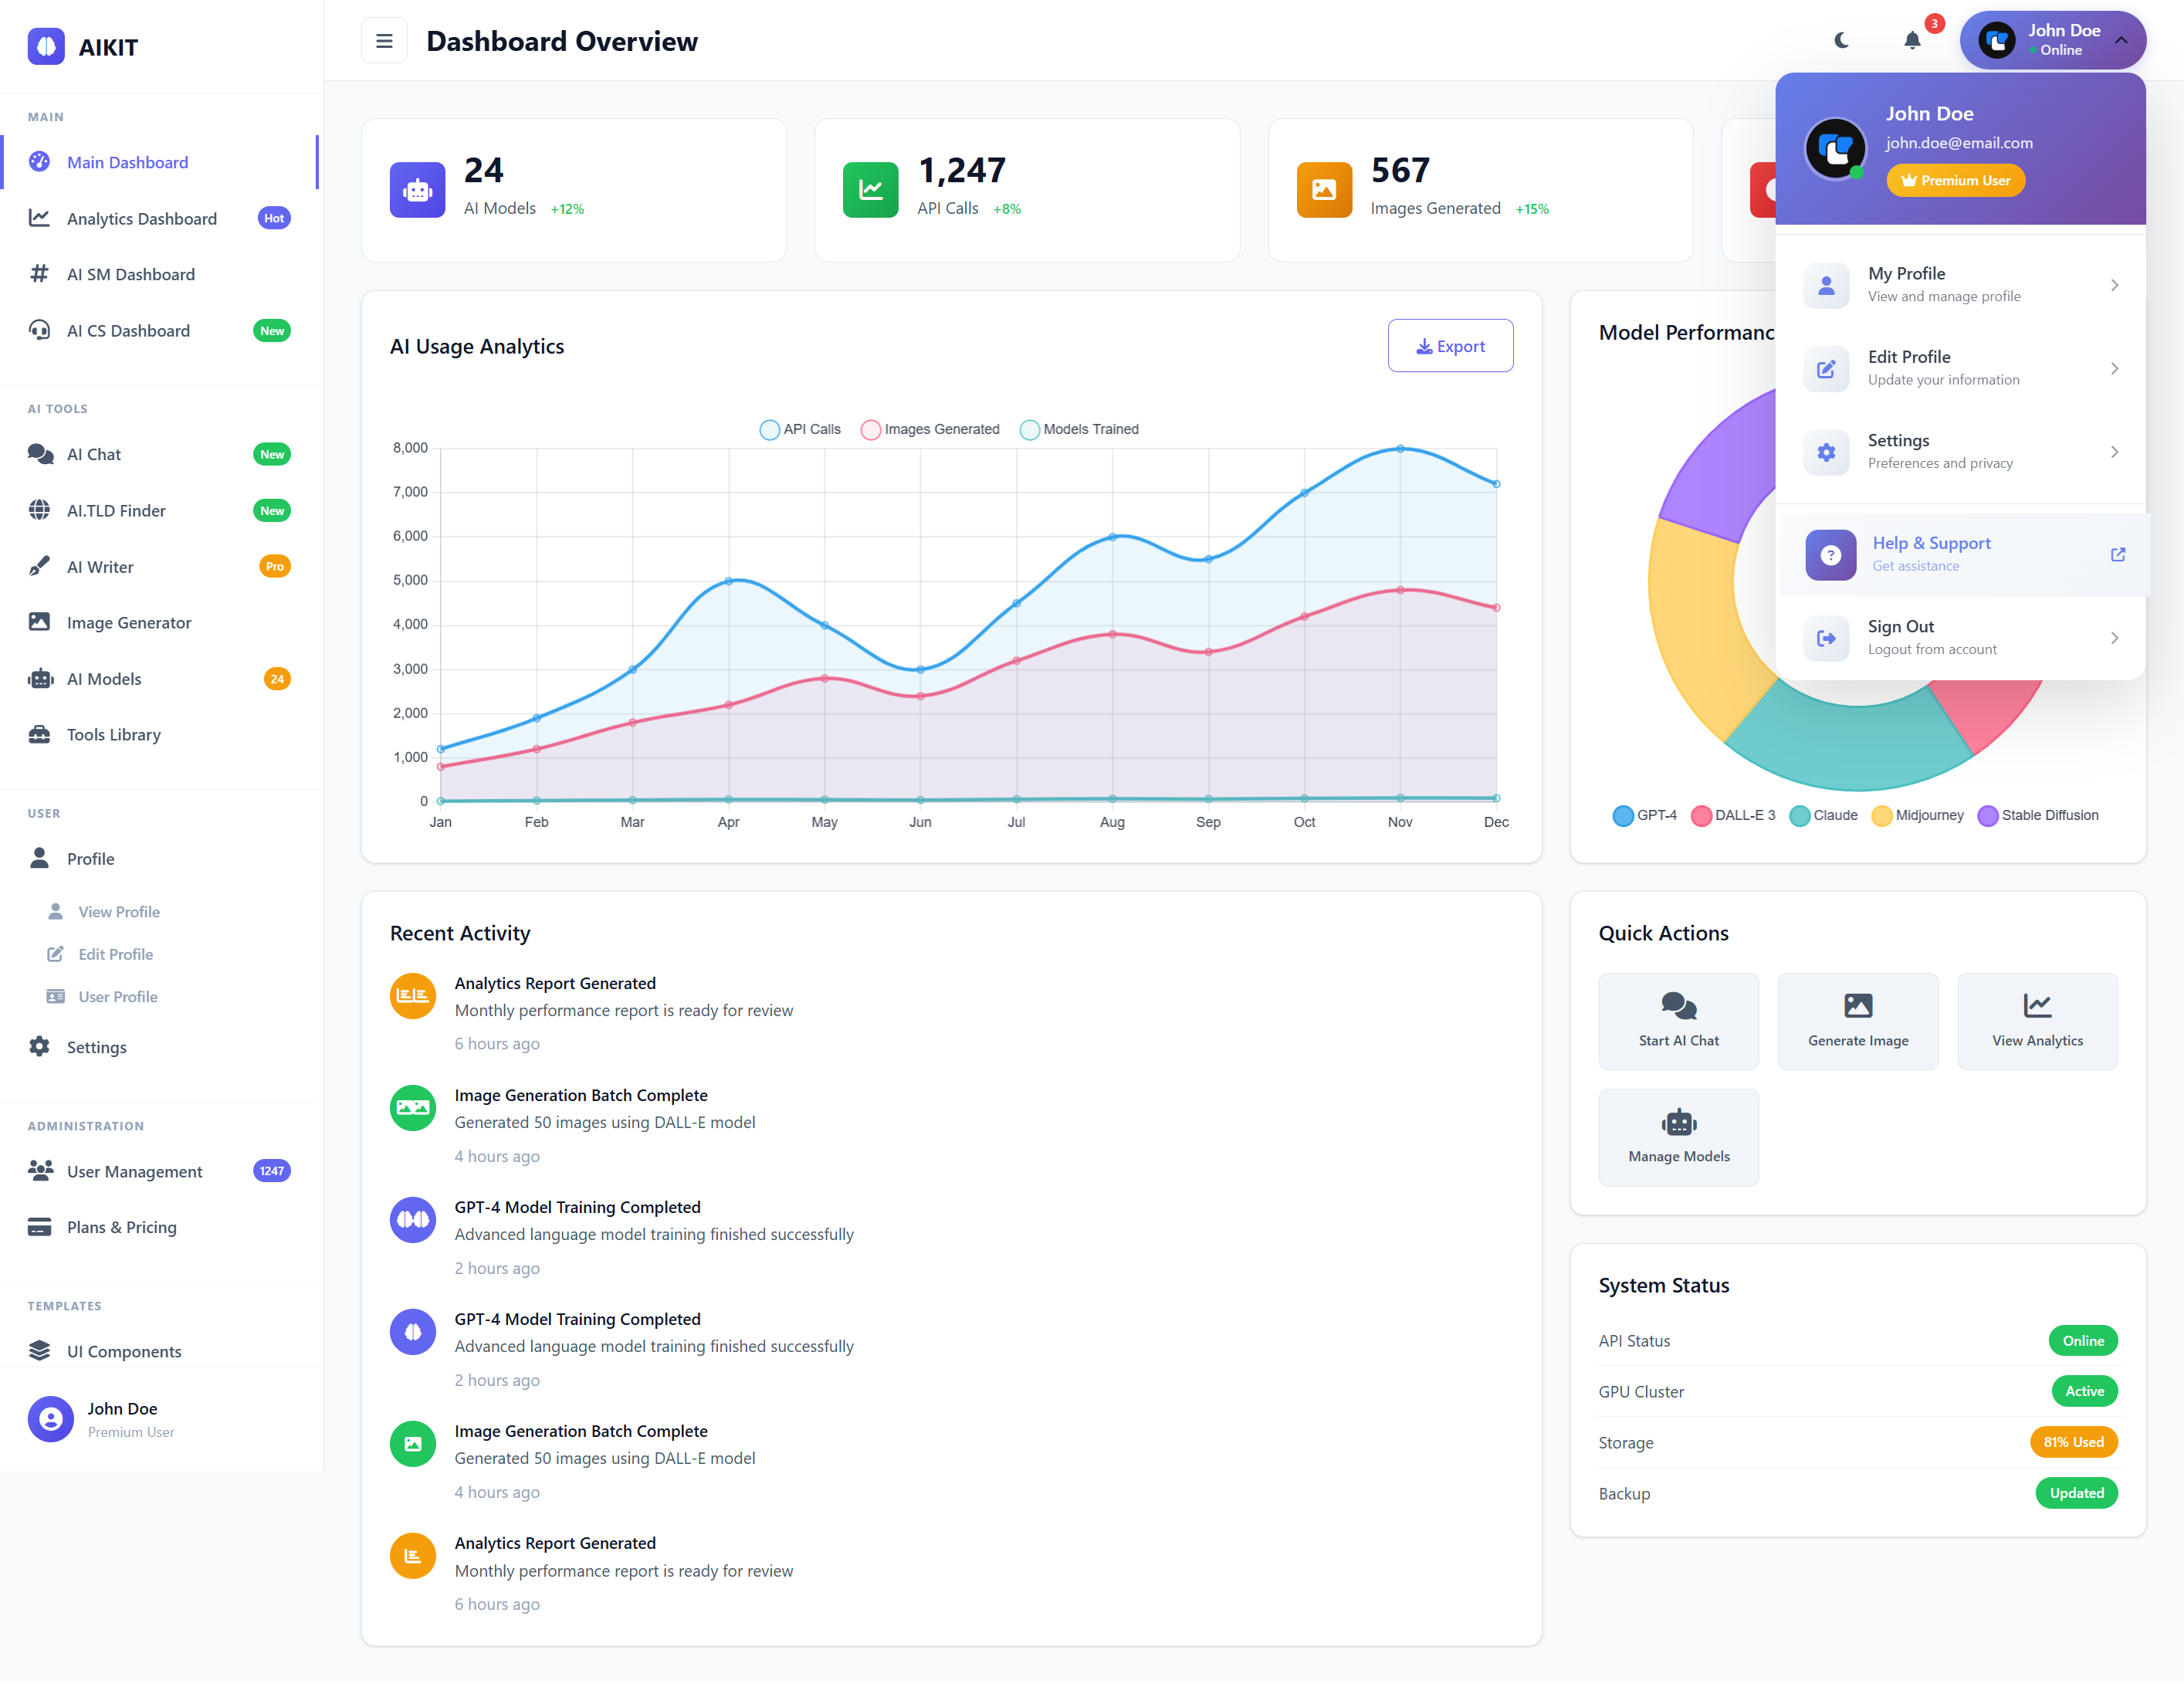Click View Analytics quick action

2036,1020
